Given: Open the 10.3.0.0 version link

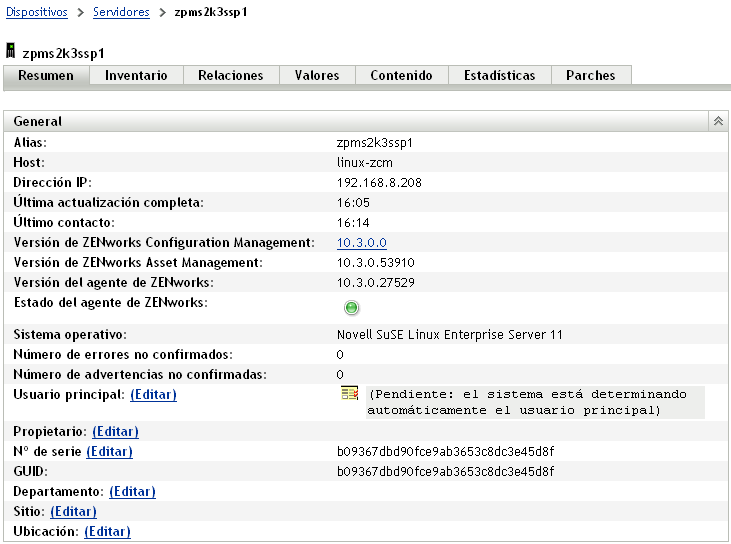Looking at the screenshot, I should click(361, 243).
